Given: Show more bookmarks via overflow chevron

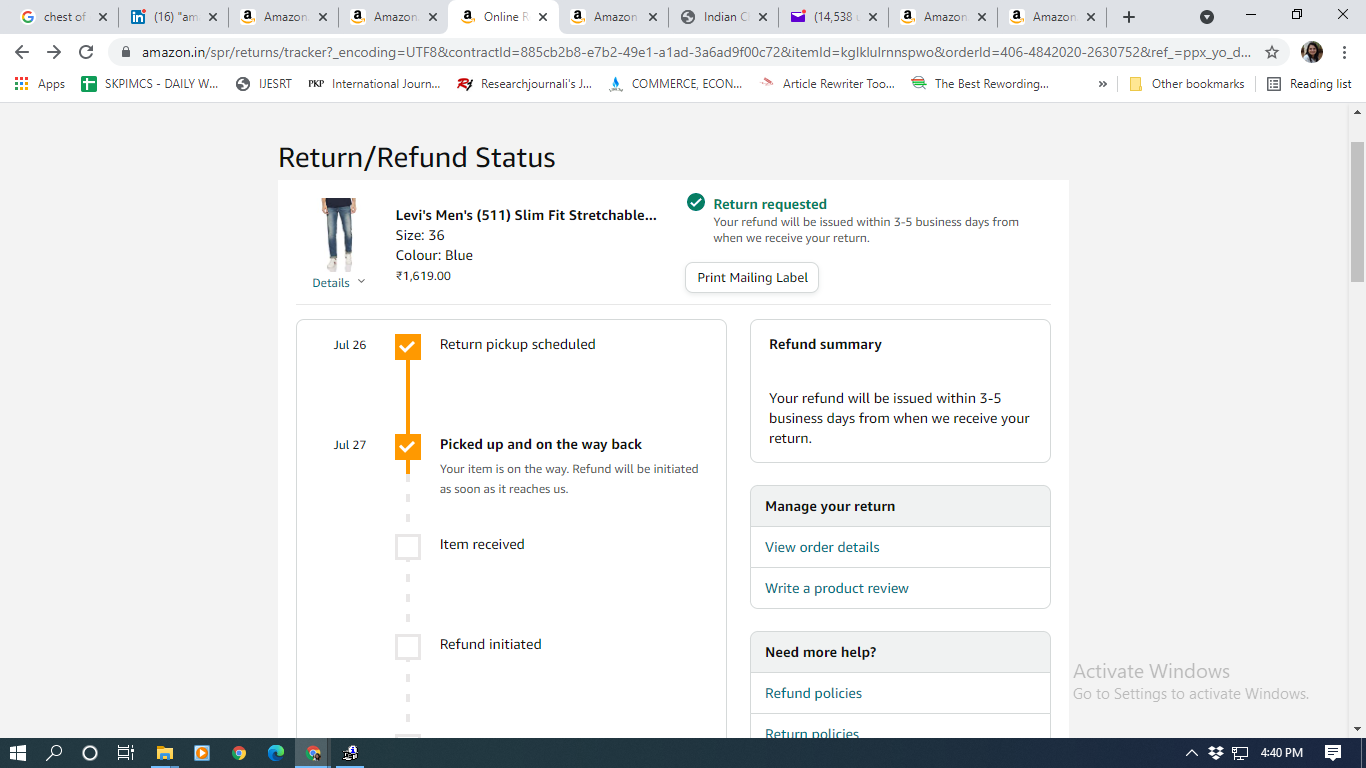Looking at the screenshot, I should (1102, 84).
